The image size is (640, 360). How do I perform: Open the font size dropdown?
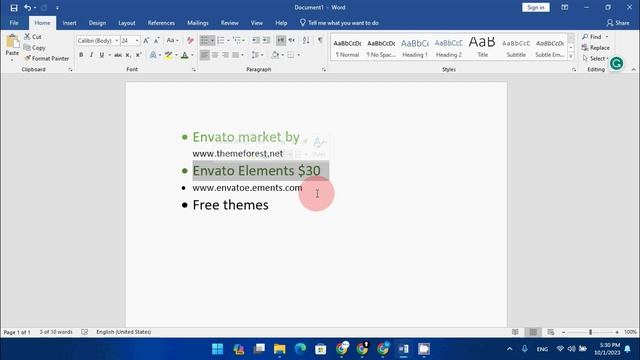tap(137, 41)
